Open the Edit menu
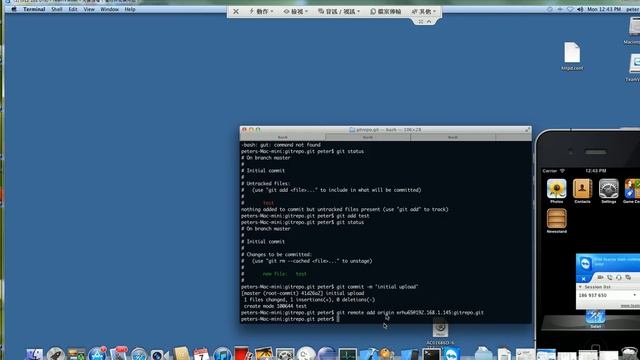Viewport: 640px width, 360px height. pyautogui.click(x=73, y=9)
